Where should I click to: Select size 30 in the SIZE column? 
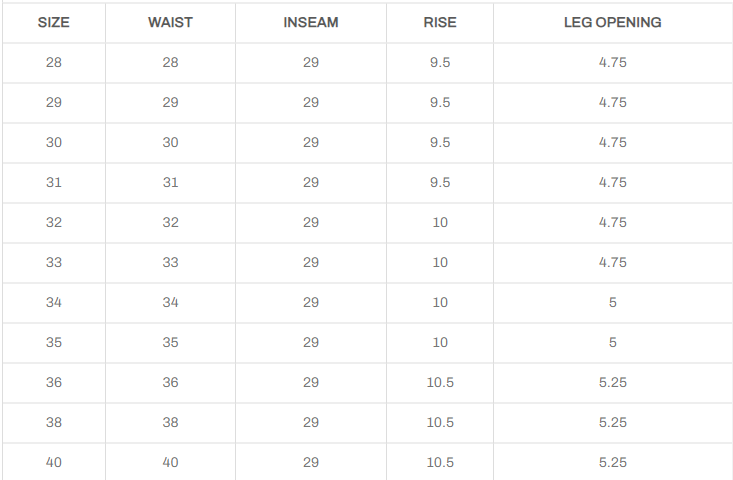[54, 142]
